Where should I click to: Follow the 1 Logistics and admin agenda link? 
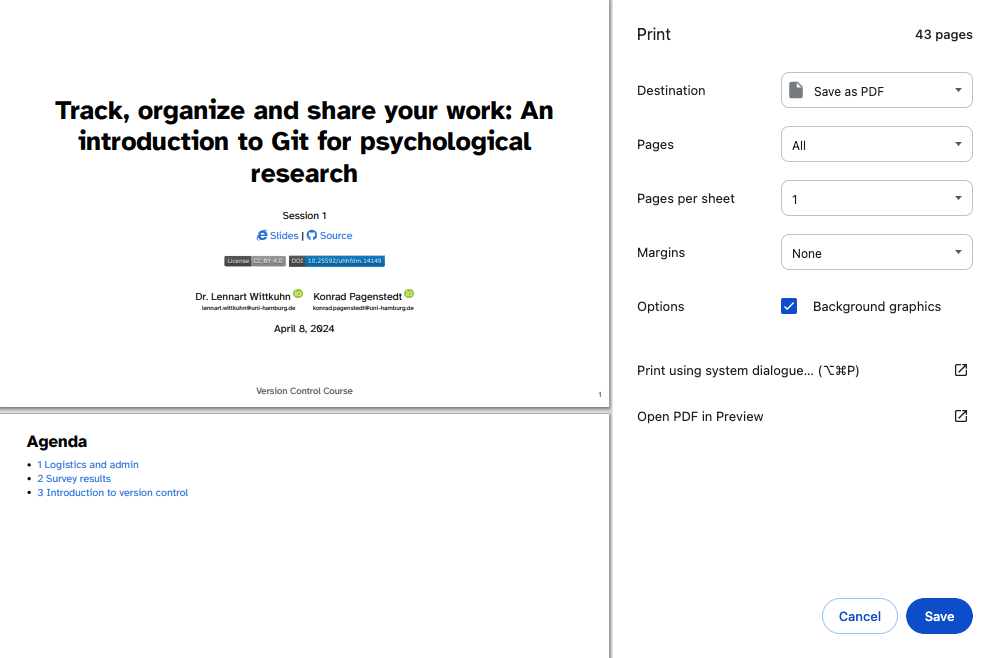tap(88, 464)
